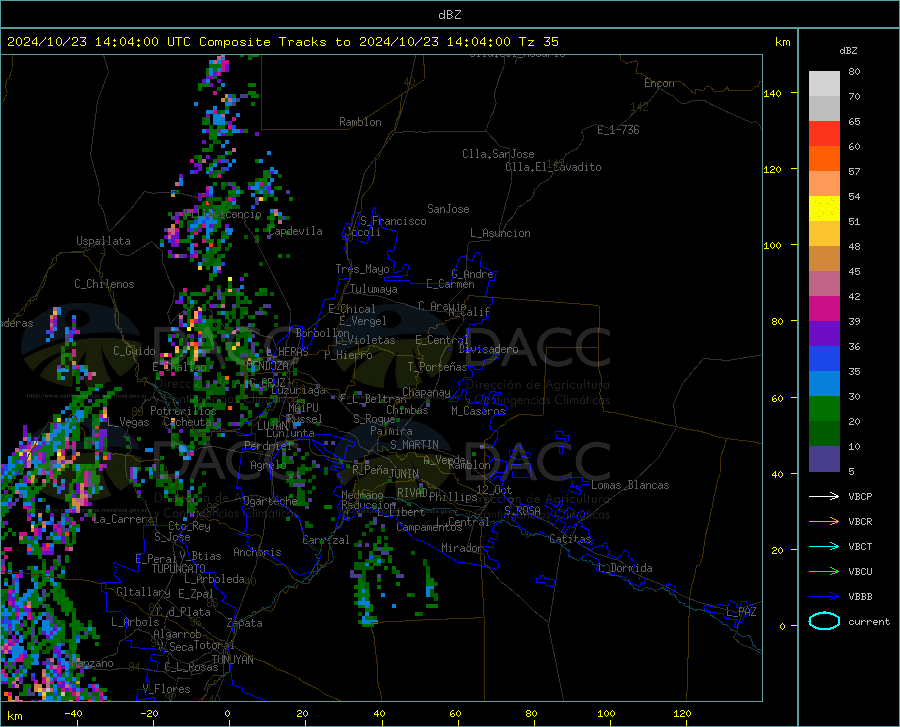The height and width of the screenshot is (727, 900).
Task: Click the TUNUYAN map label
Action: tap(232, 660)
